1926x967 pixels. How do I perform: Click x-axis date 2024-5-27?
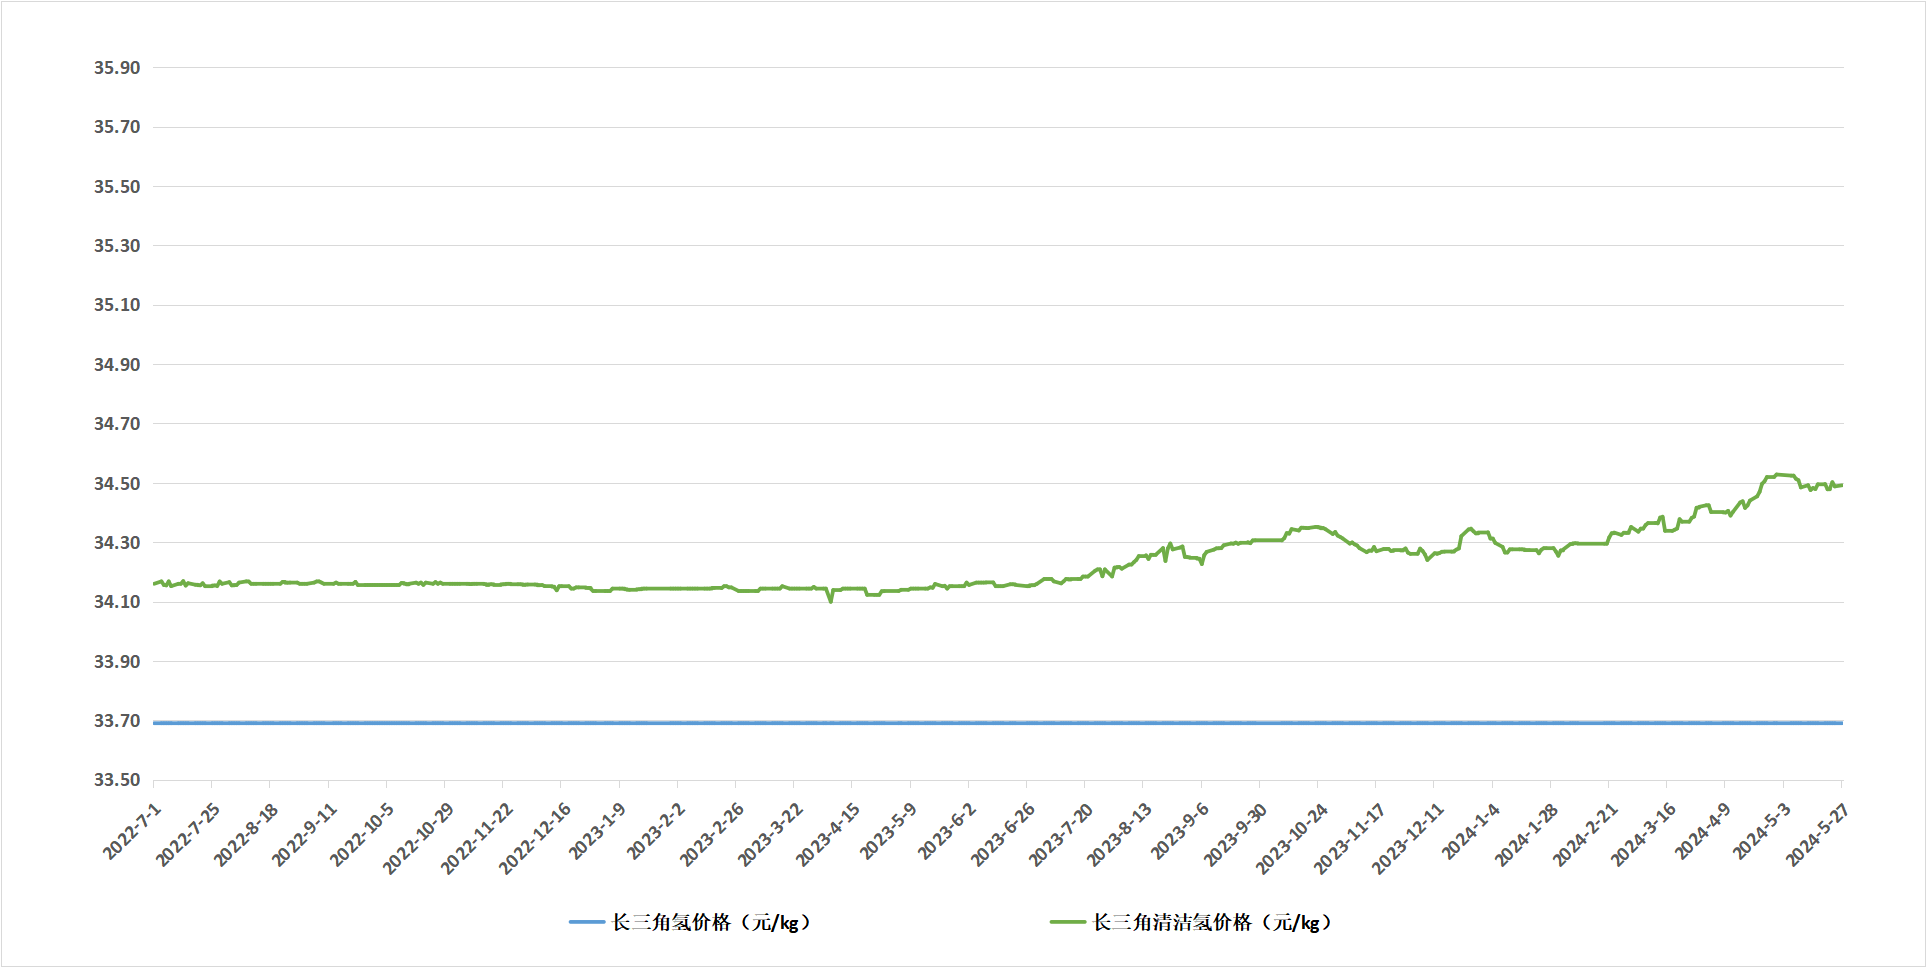[x=1815, y=834]
